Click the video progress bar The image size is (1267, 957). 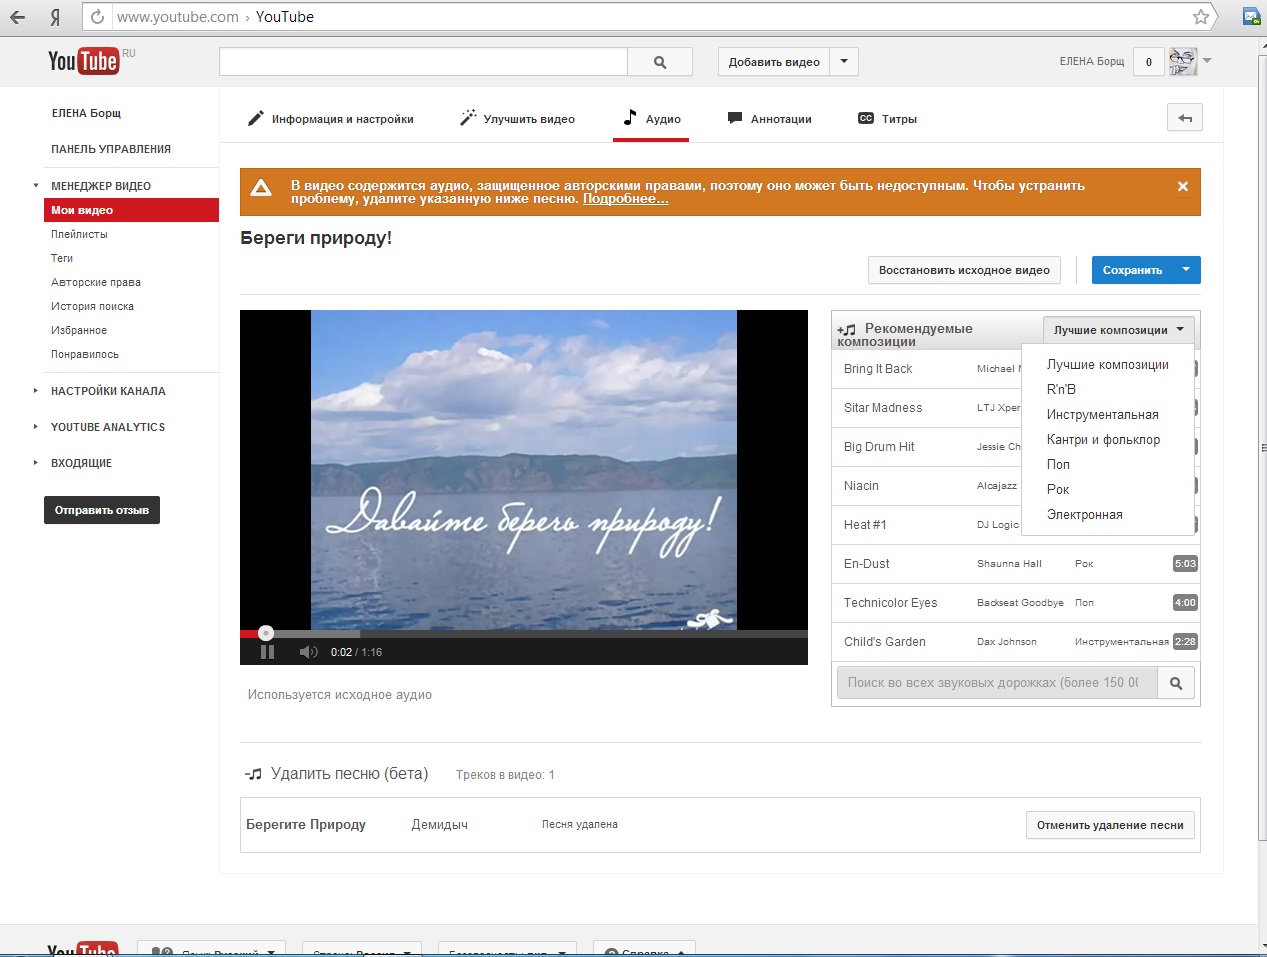click(x=524, y=633)
